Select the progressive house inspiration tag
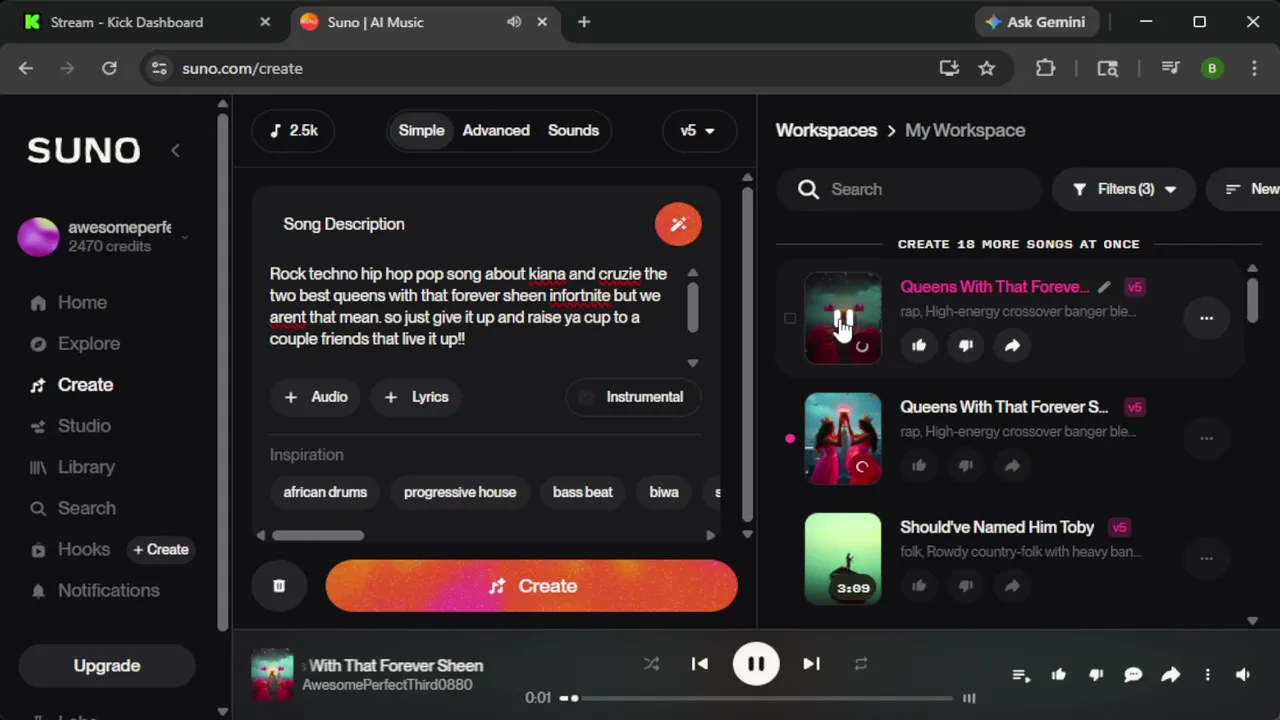 (x=460, y=492)
